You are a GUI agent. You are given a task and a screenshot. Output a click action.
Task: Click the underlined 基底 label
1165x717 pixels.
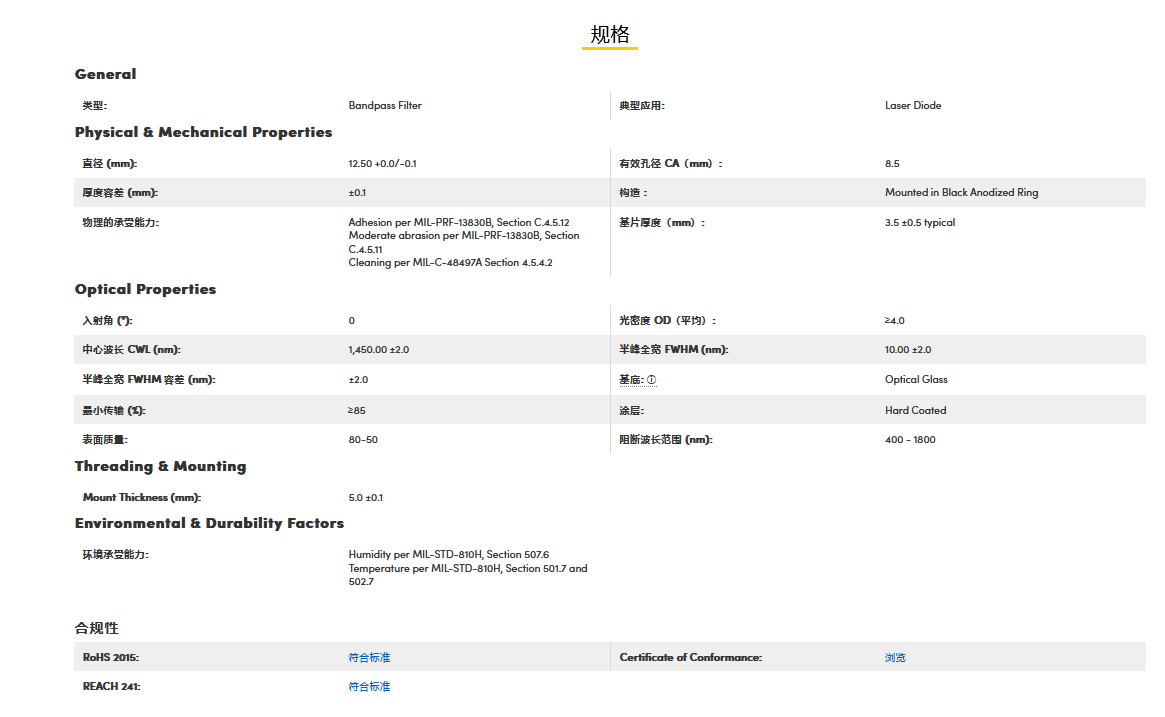[631, 380]
